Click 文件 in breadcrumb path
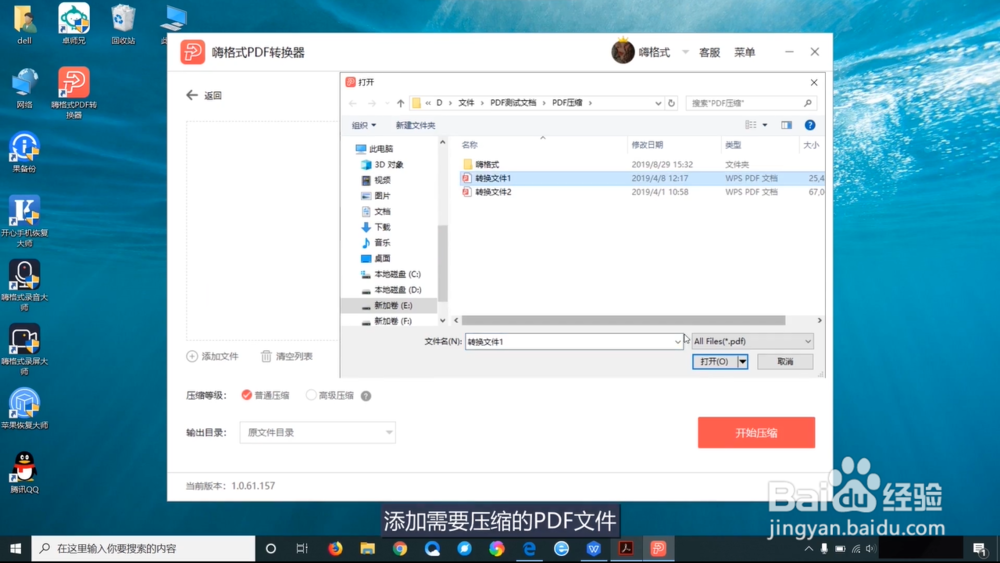Image resolution: width=1000 pixels, height=563 pixels. tap(466, 103)
